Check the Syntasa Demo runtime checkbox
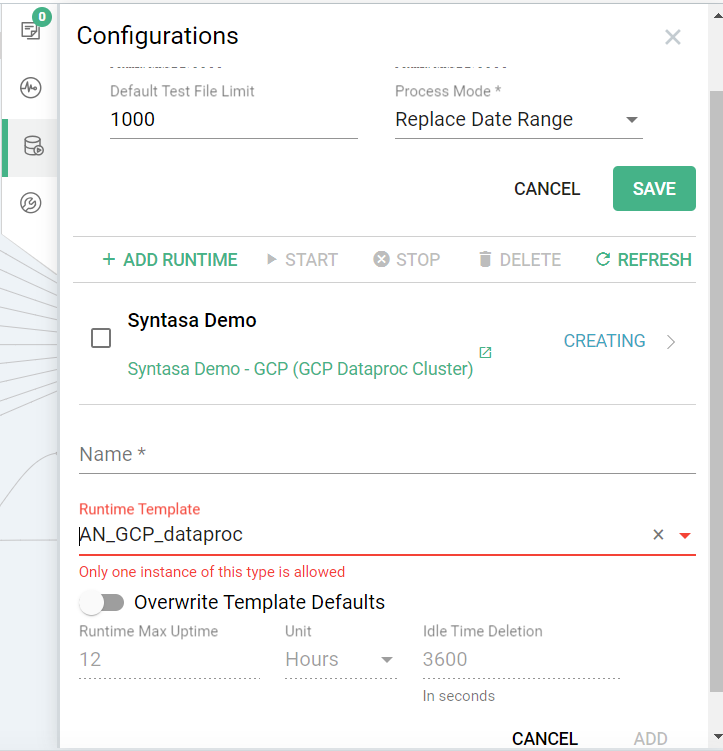 click(101, 339)
